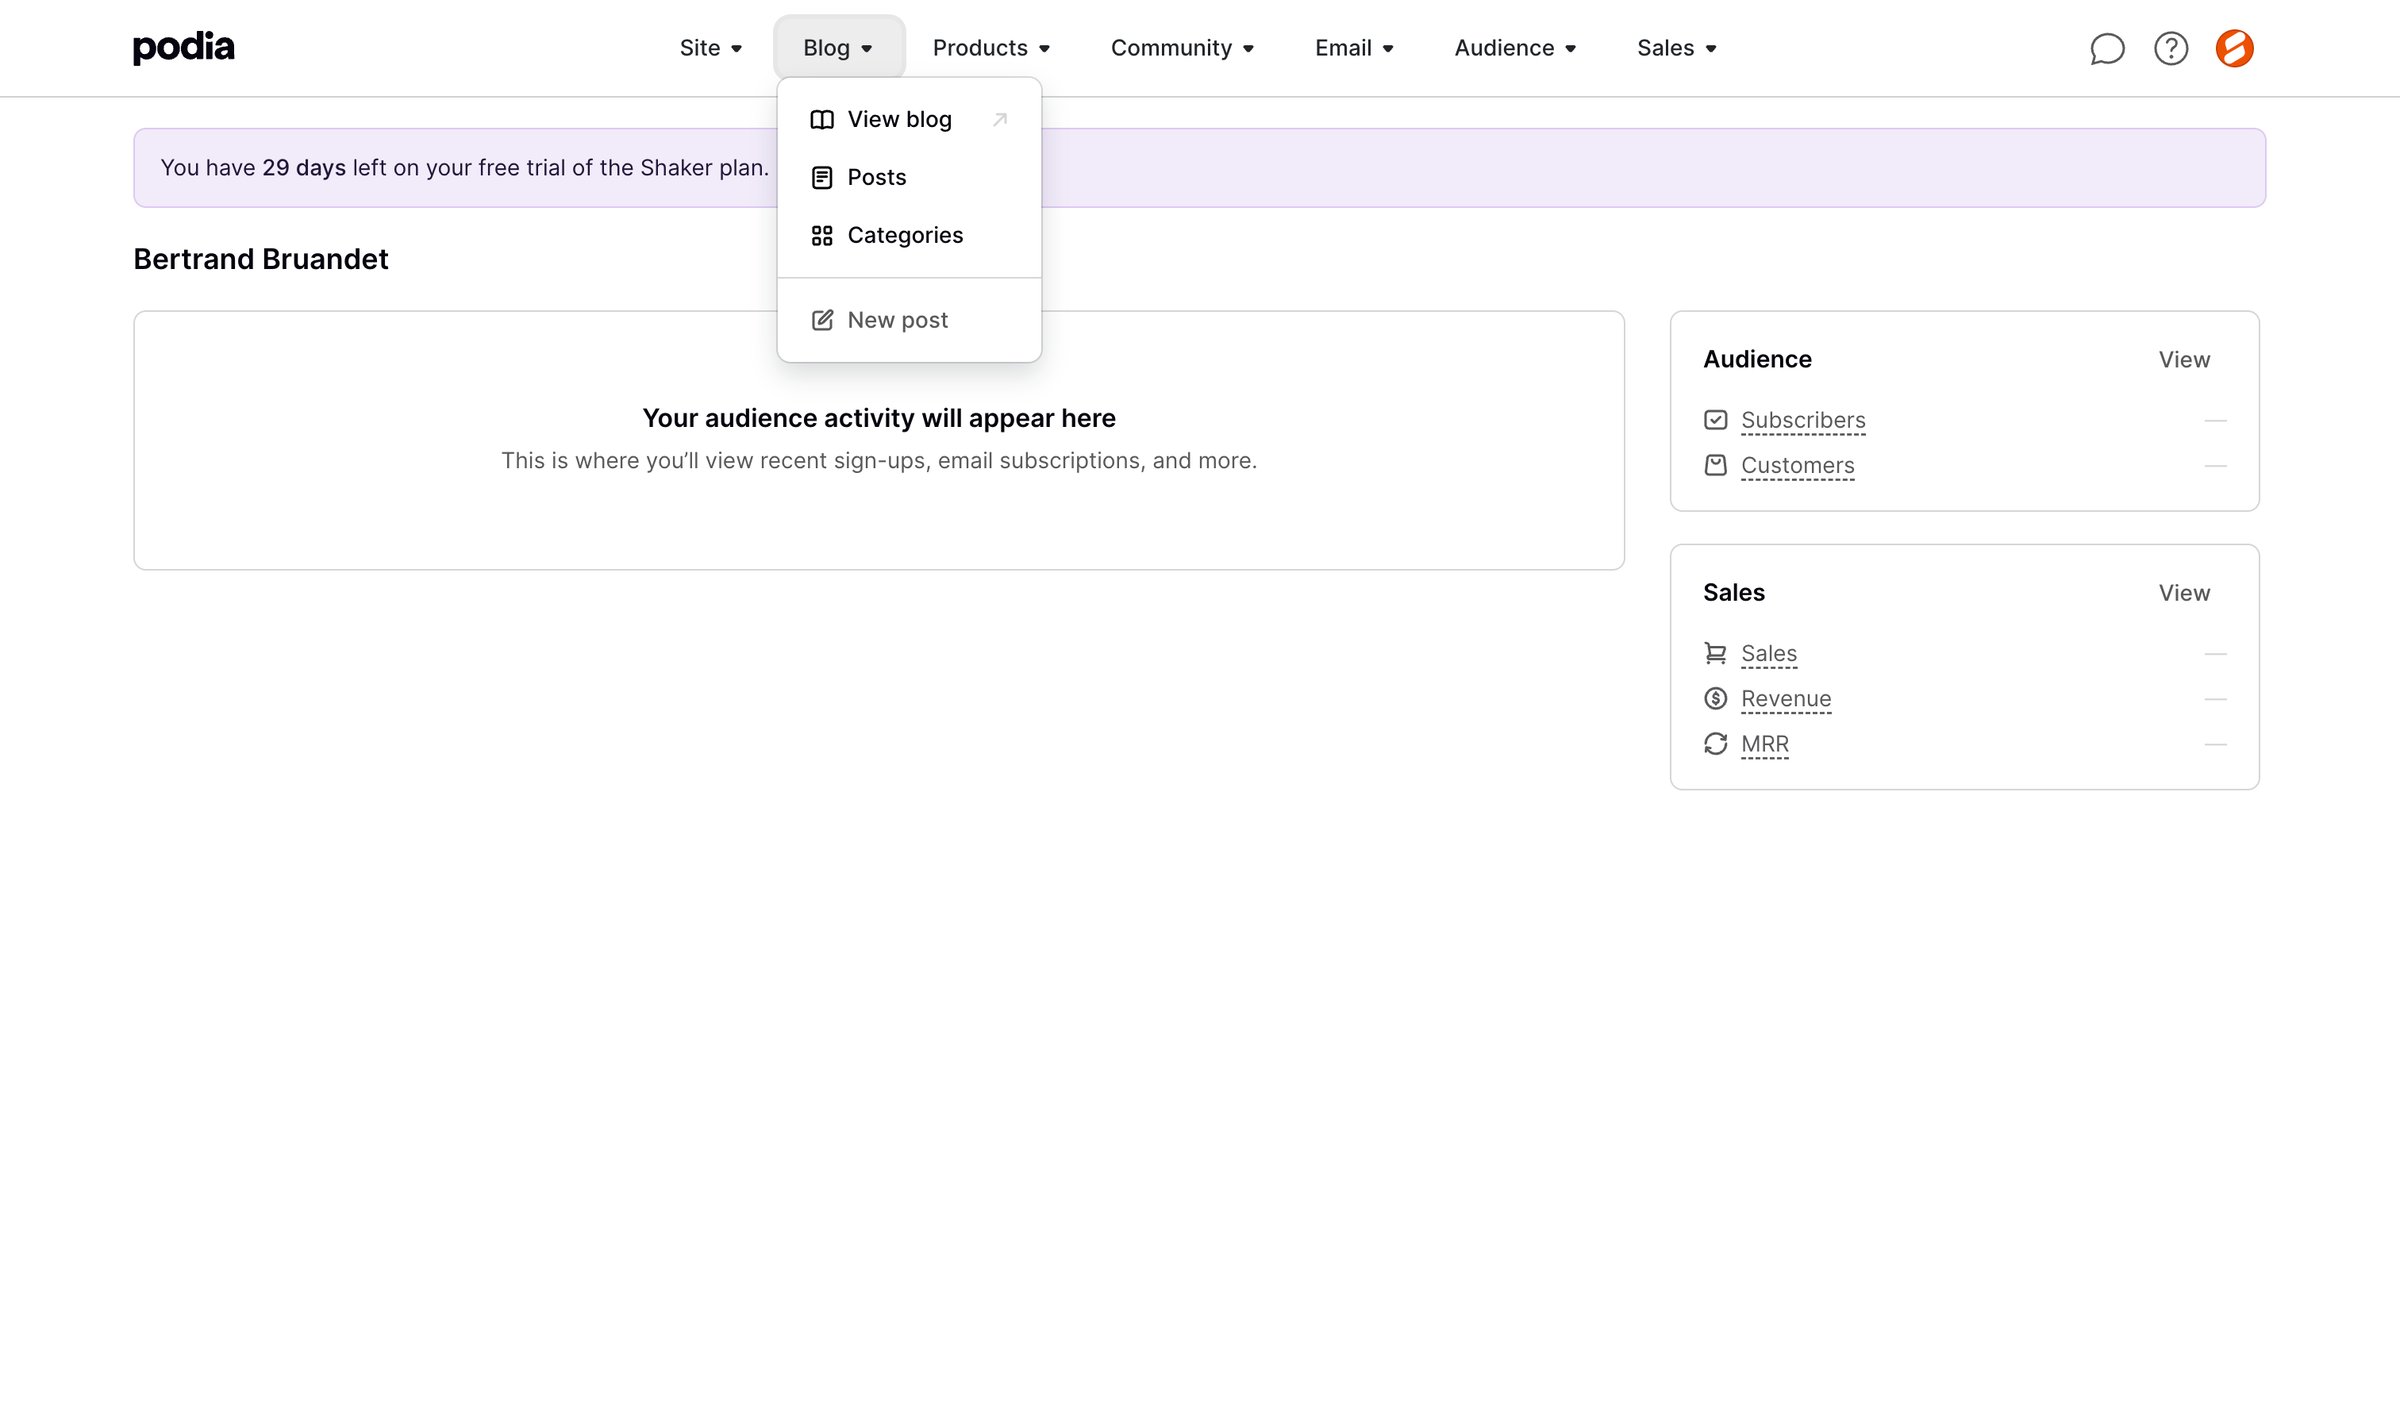Click View in the Audience card
2400x1411 pixels.
(2184, 360)
